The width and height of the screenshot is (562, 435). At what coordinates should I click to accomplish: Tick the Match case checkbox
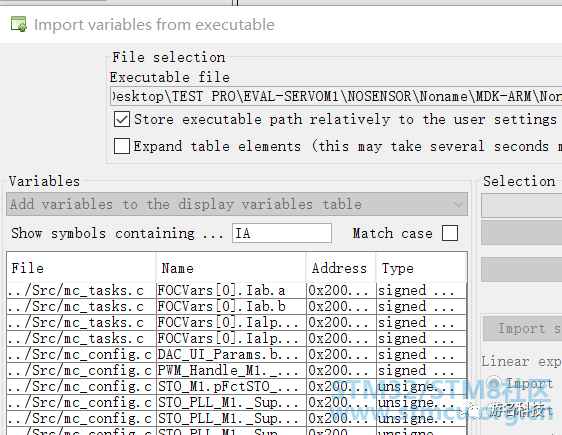point(450,233)
